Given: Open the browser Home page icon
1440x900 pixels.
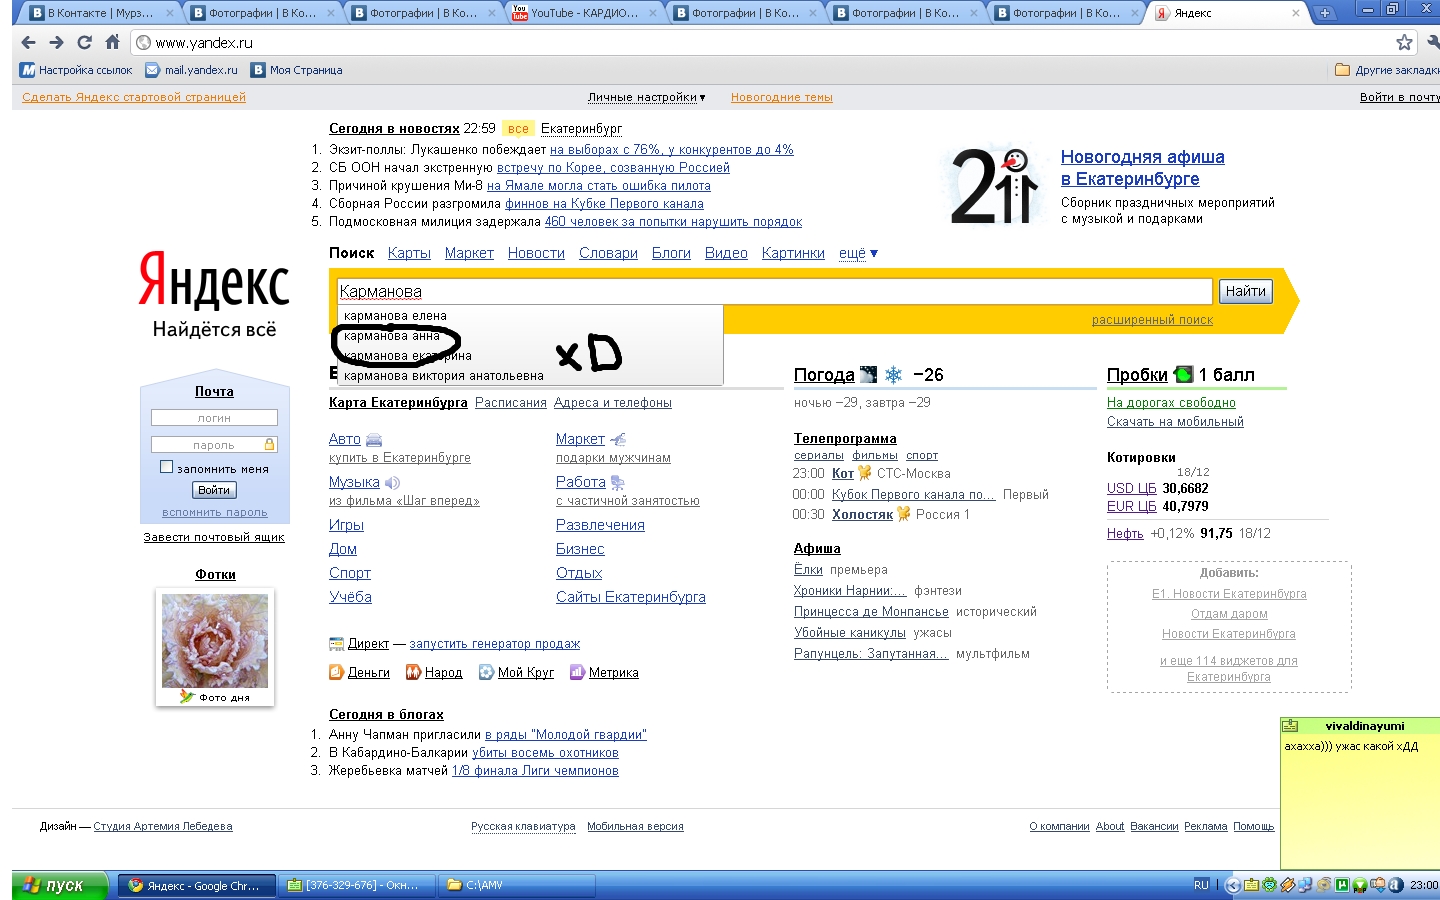Looking at the screenshot, I should point(112,42).
